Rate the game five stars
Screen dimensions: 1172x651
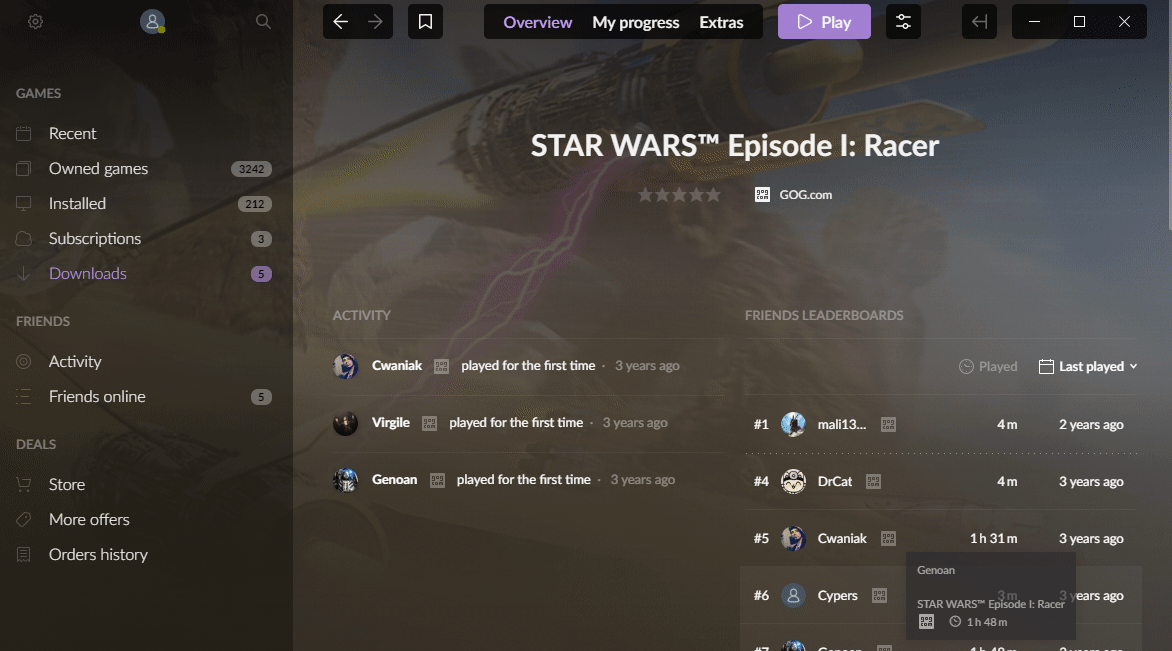tap(713, 195)
